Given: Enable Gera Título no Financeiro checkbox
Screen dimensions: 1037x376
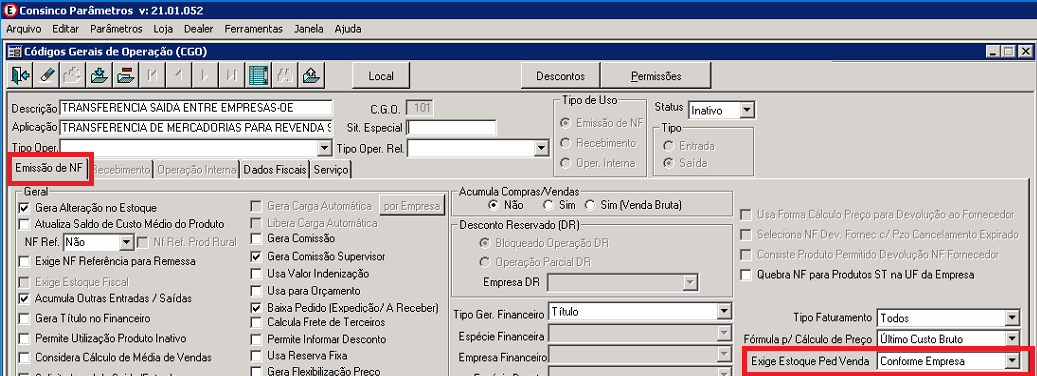Looking at the screenshot, I should click(24, 318).
